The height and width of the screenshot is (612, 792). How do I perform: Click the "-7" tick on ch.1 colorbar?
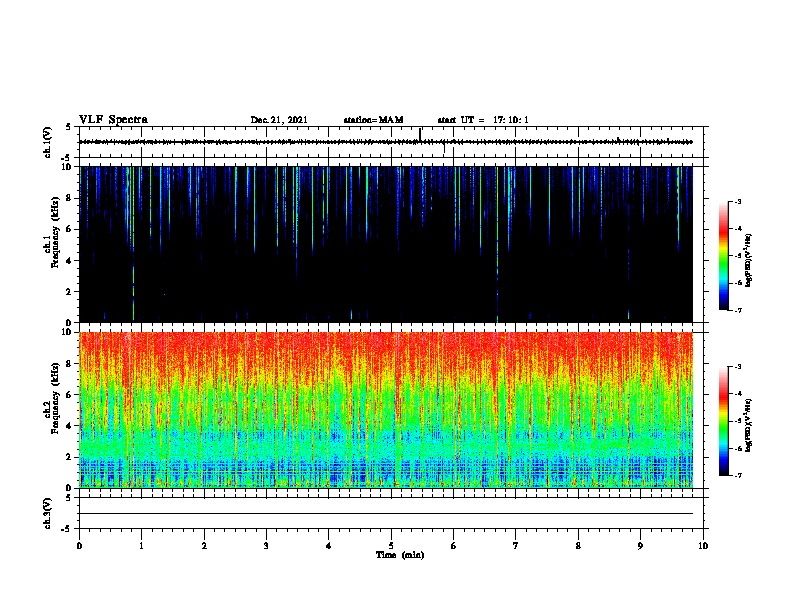click(738, 310)
